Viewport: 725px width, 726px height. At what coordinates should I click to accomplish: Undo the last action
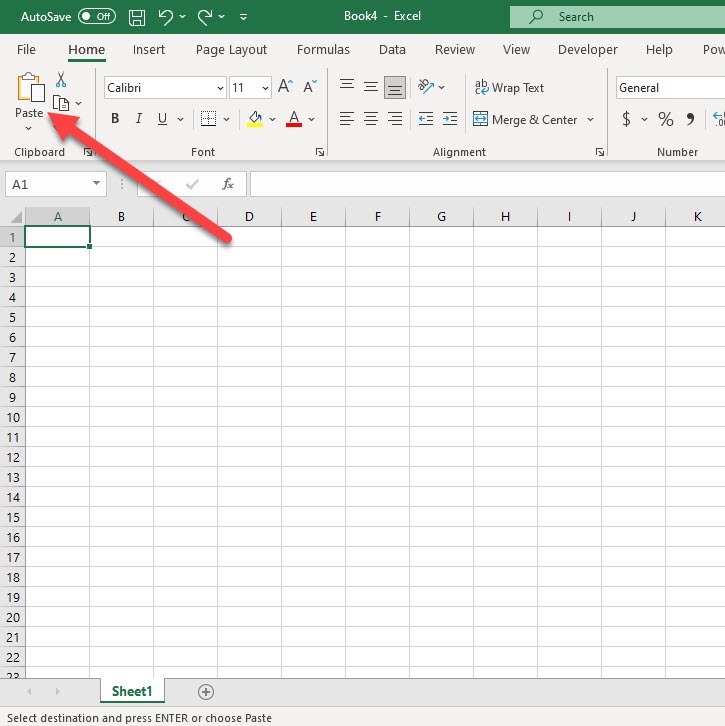pos(165,17)
